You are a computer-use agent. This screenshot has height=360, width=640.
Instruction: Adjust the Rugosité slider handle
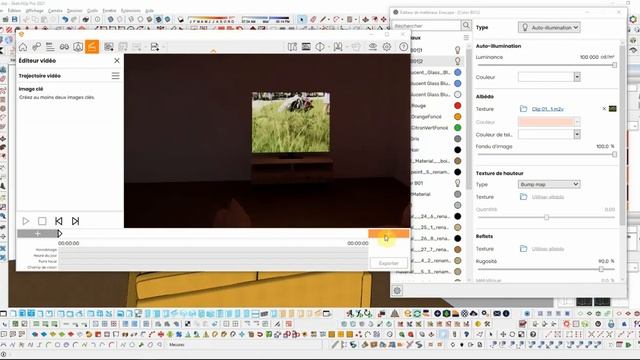click(601, 269)
